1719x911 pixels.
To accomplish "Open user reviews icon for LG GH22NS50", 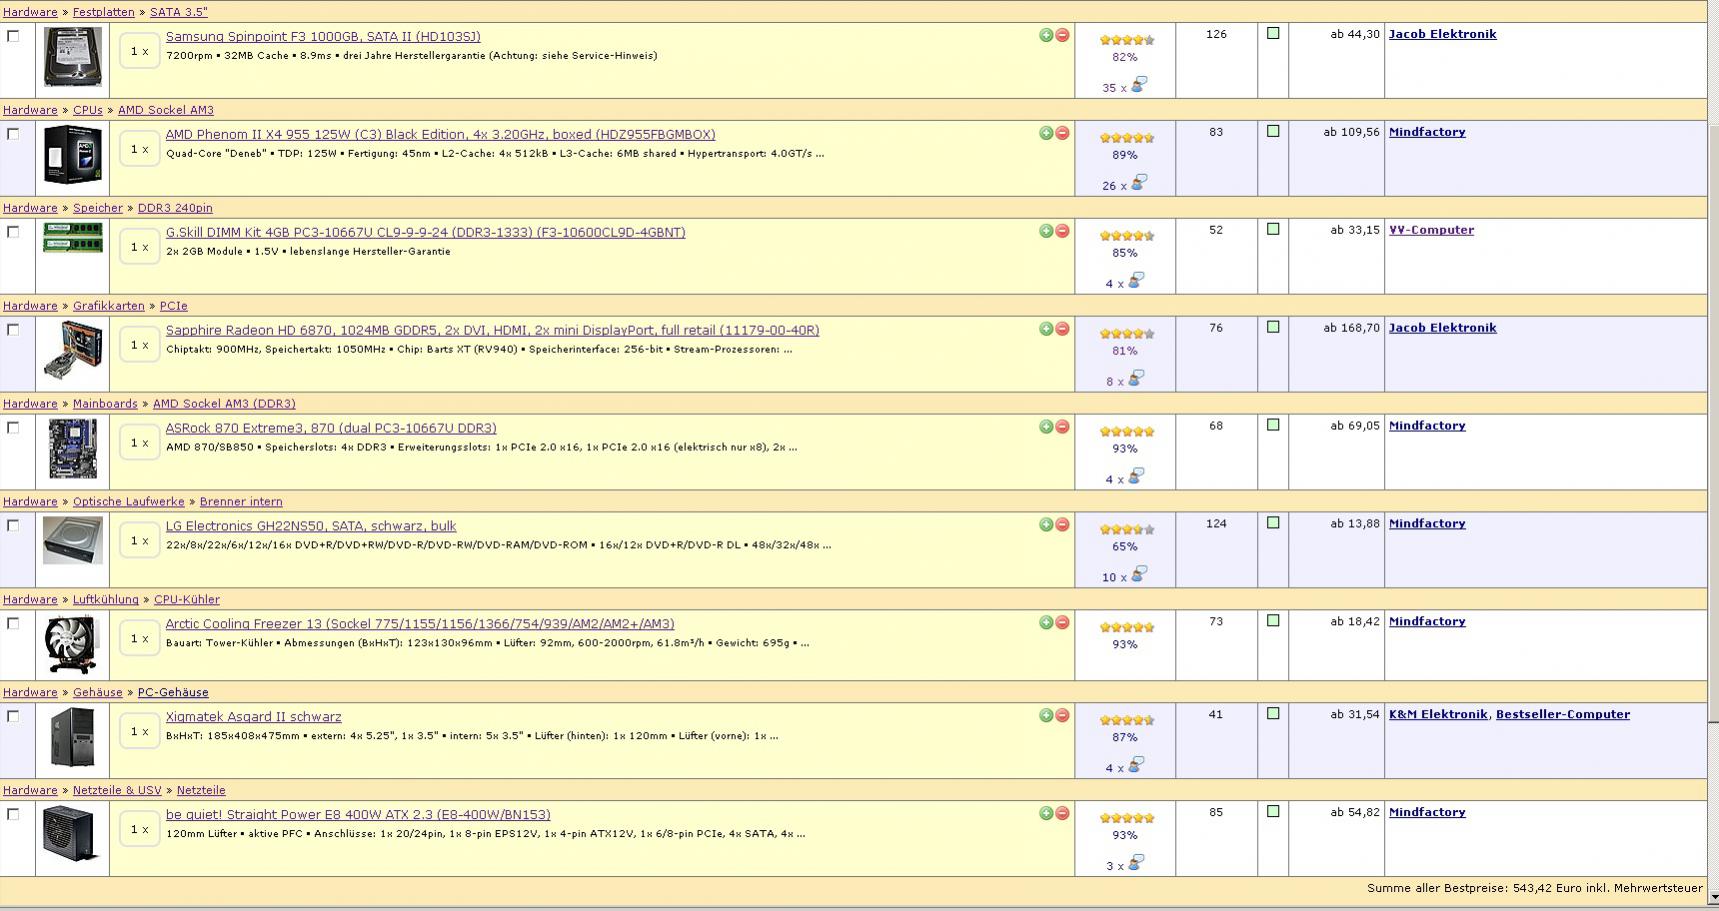I will (1138, 575).
